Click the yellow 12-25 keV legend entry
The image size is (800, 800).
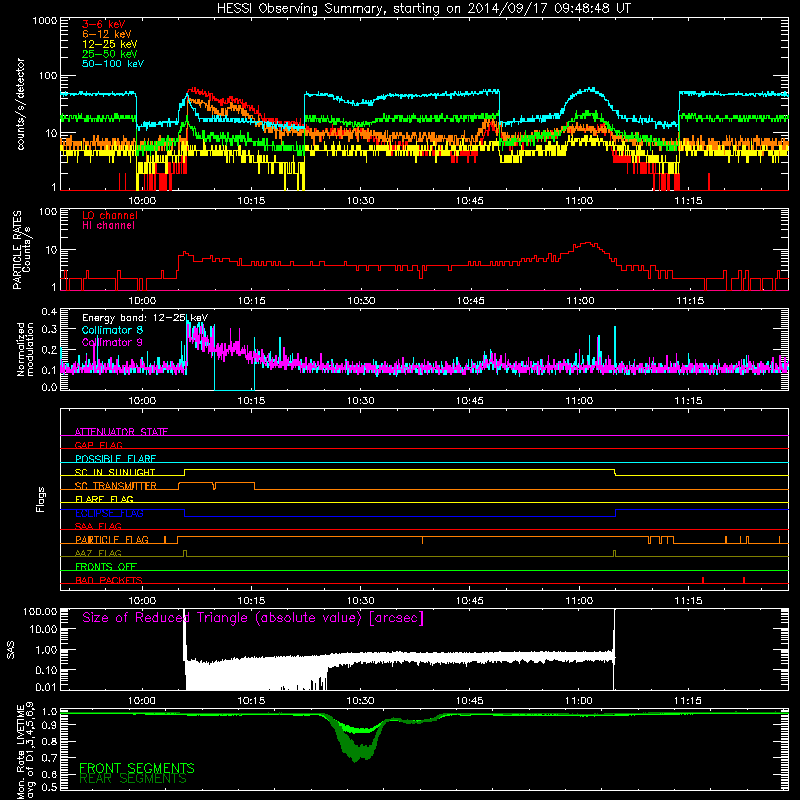coord(110,44)
